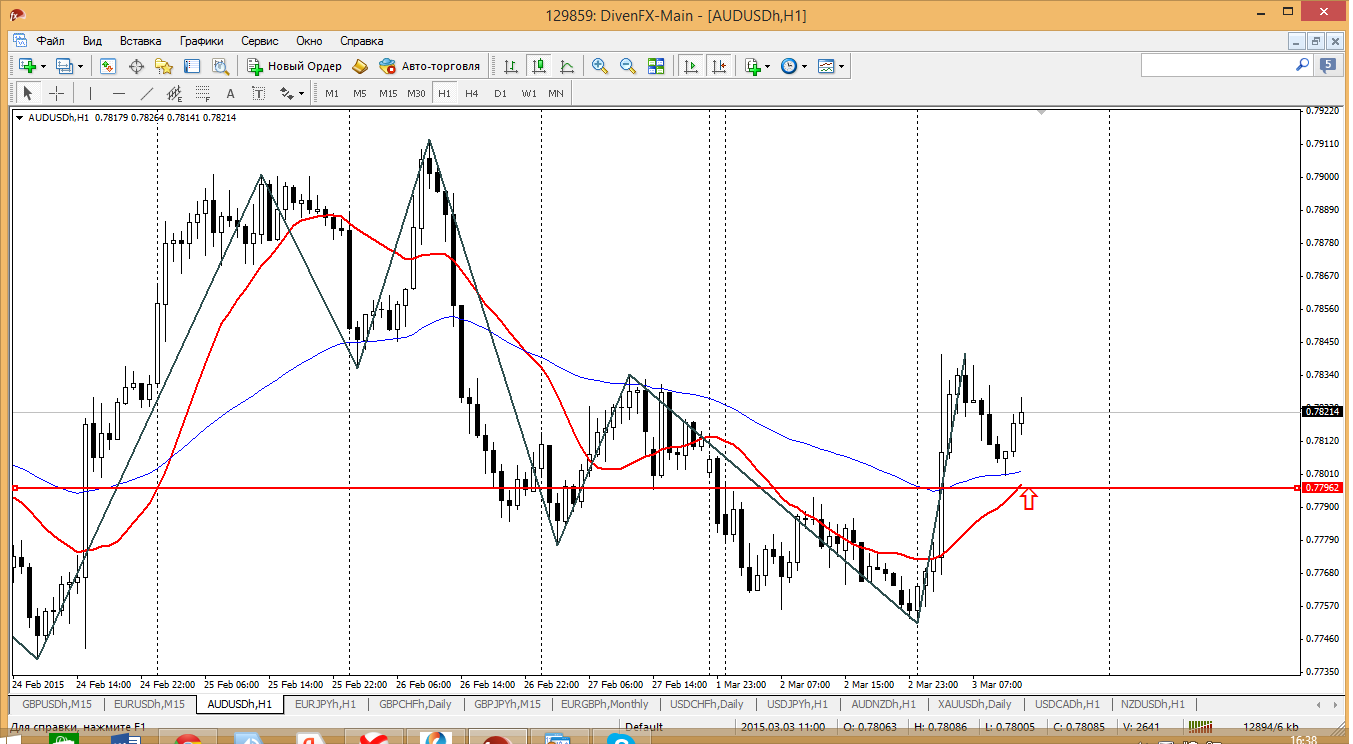The width and height of the screenshot is (1353, 744).
Task: Tile chart windows icon
Action: [x=656, y=66]
